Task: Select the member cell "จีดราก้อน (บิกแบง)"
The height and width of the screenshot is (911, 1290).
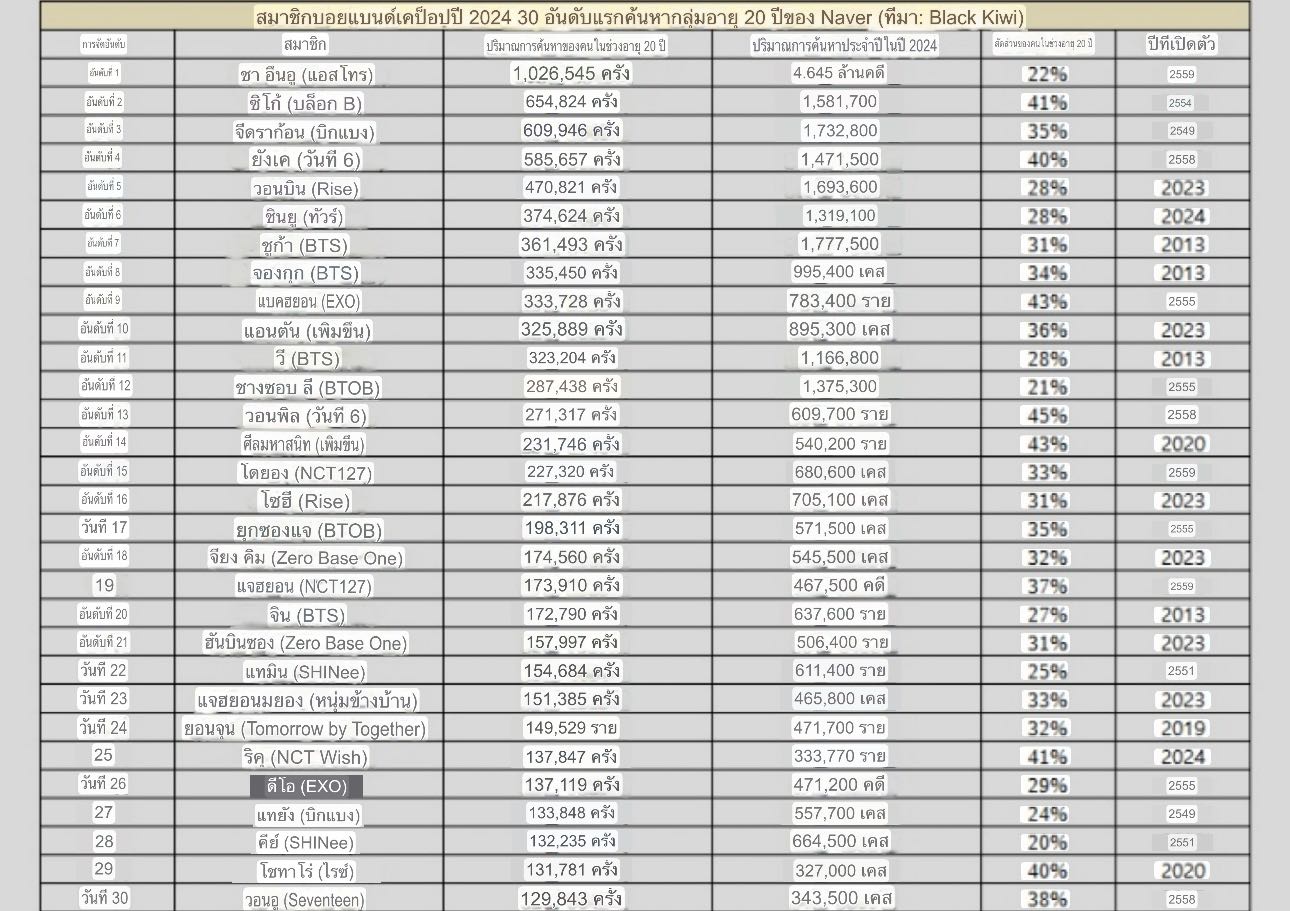Action: 304,131
